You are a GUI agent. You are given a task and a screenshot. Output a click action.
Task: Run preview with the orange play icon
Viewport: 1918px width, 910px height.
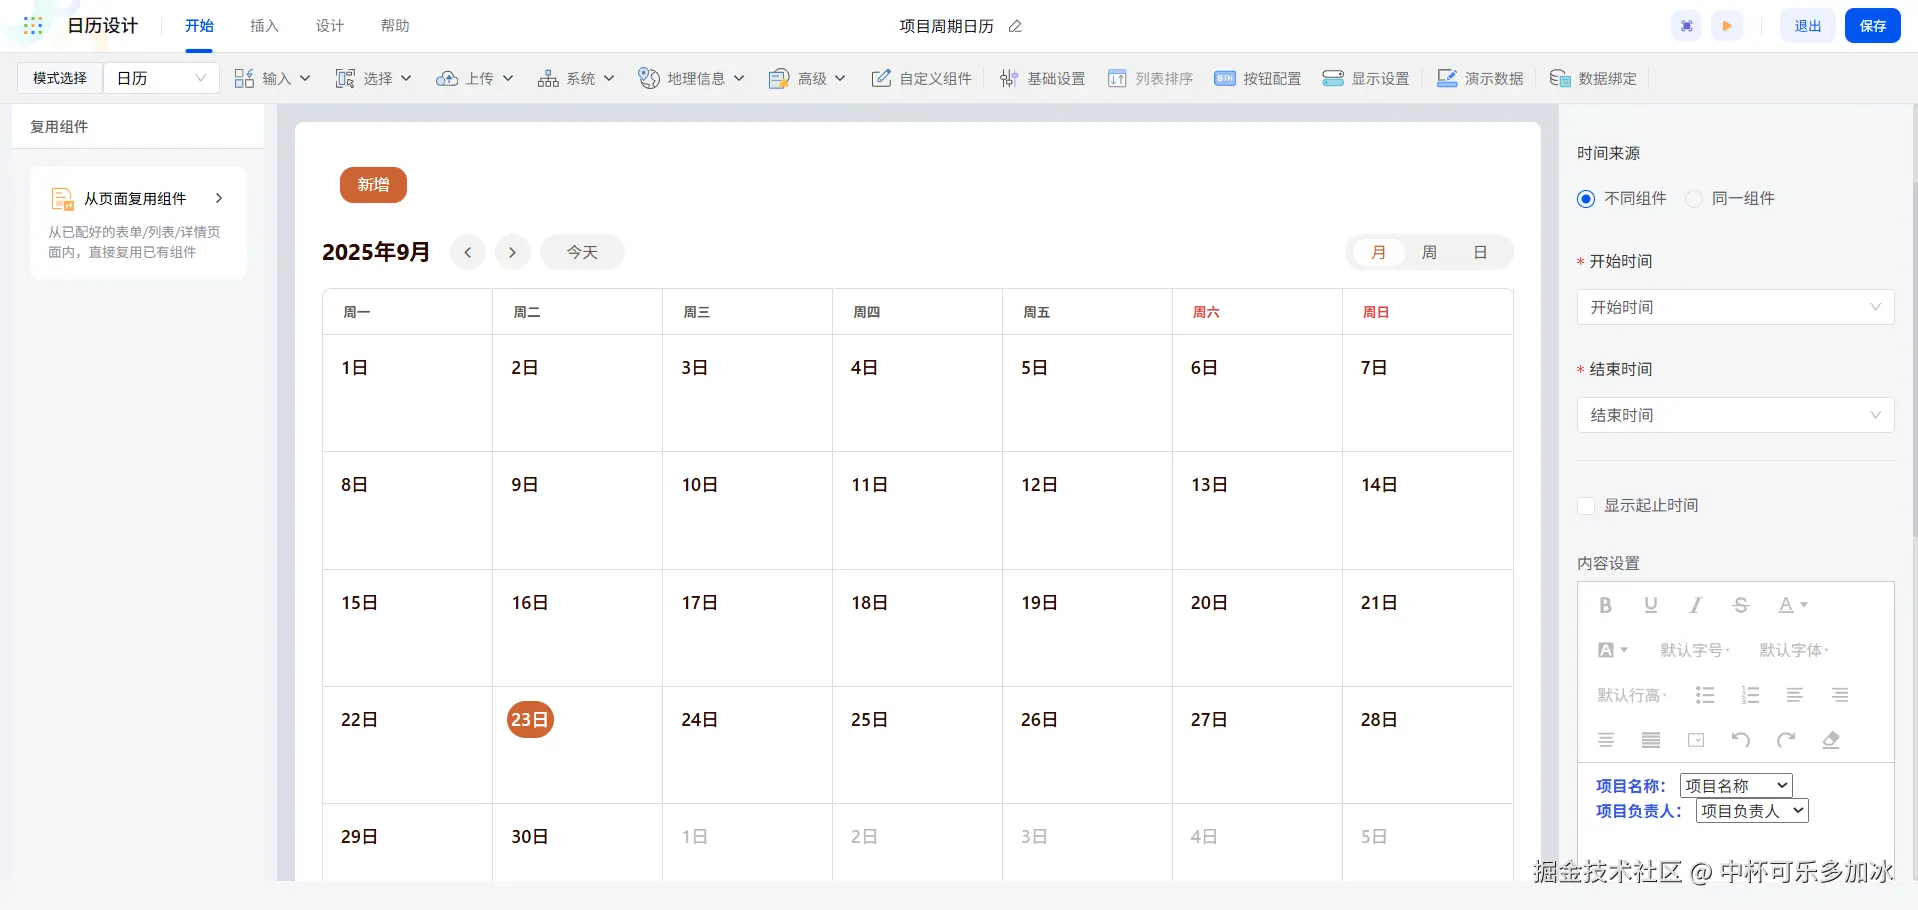(1727, 26)
